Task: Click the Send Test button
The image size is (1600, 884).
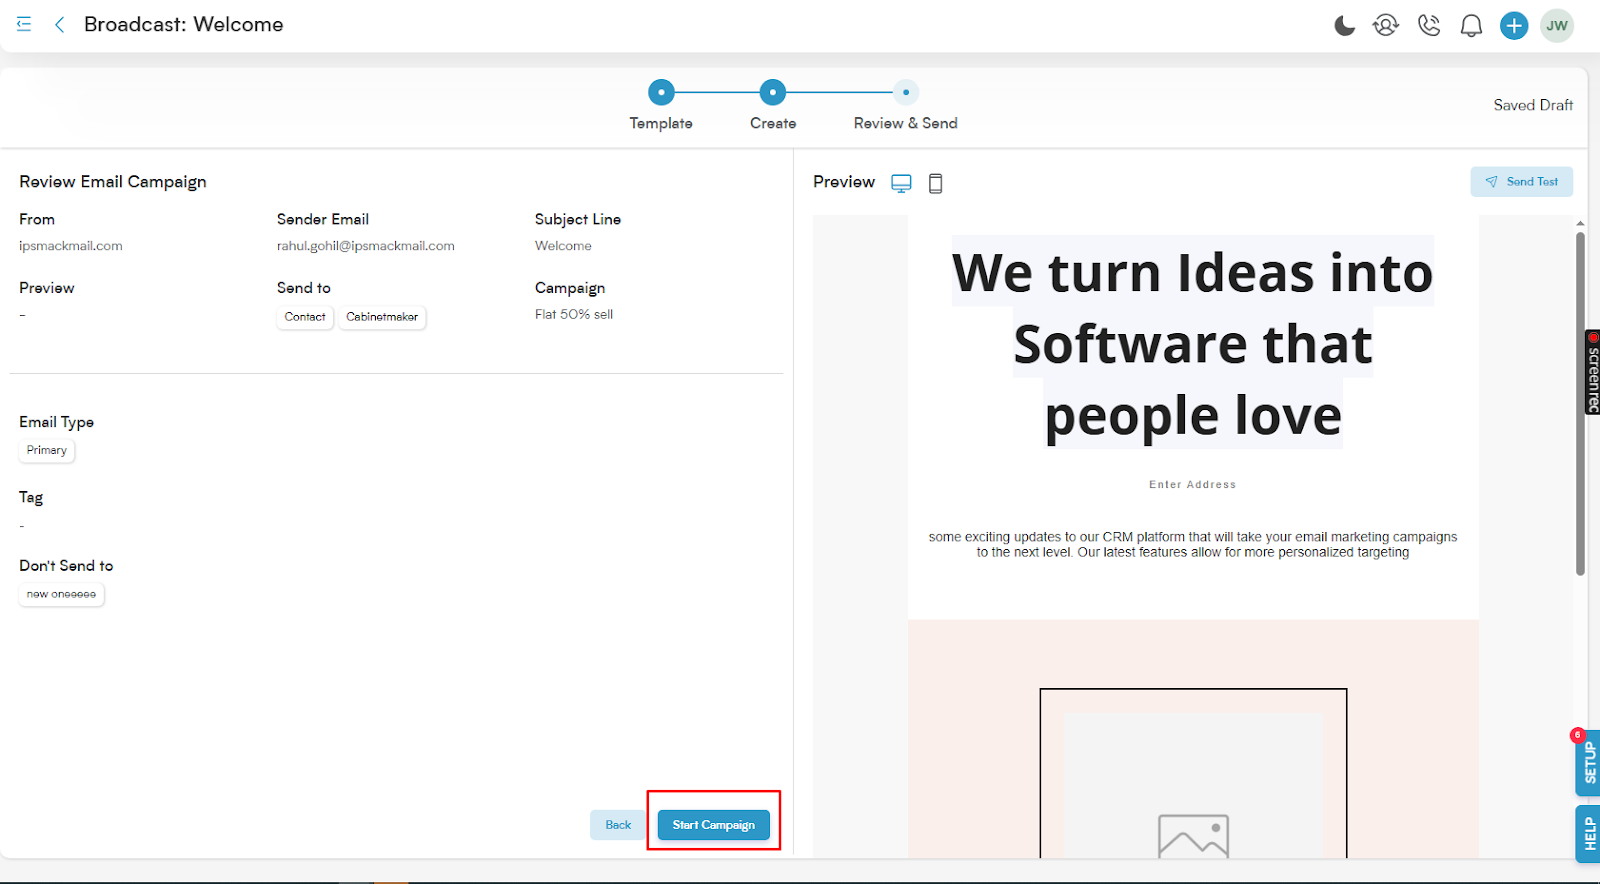Action: tap(1521, 181)
